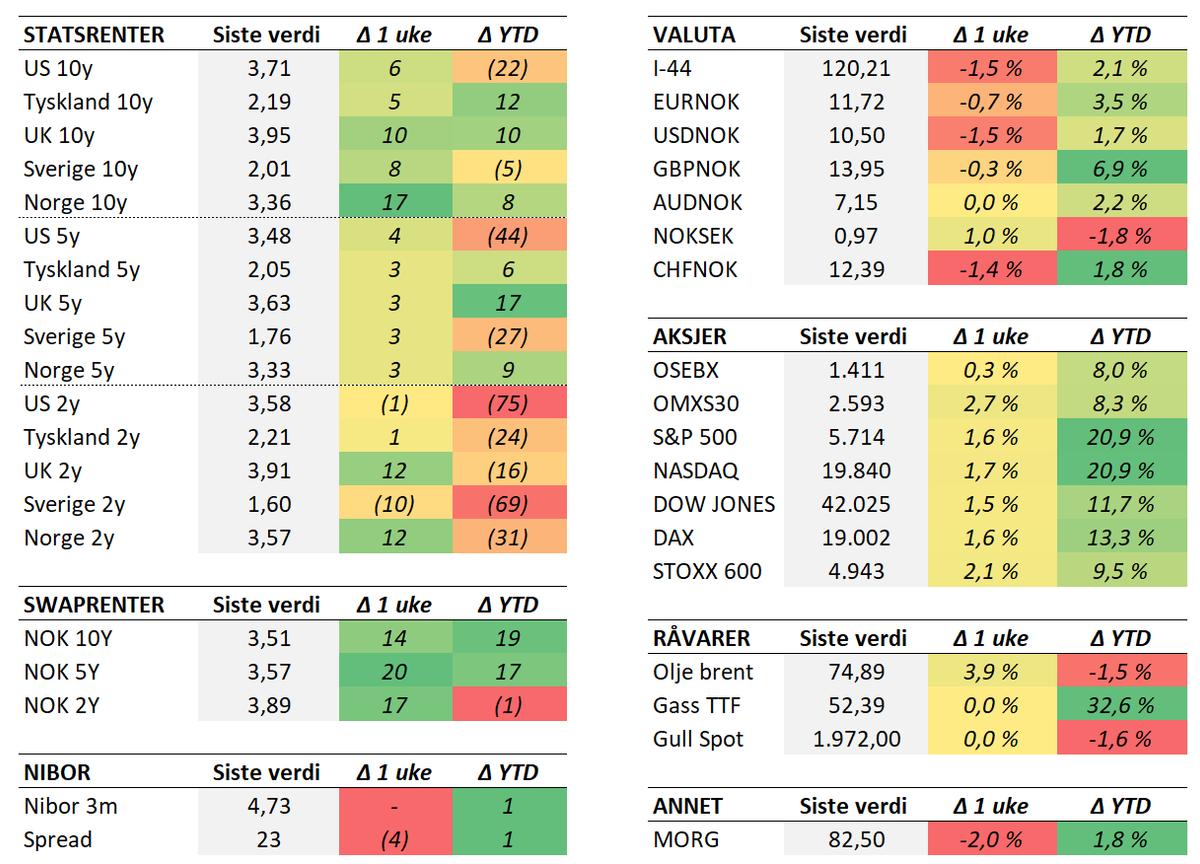Select MORG weekly change cell -2,0 %
Viewport: 1200px width, 864px height.
[x=993, y=840]
